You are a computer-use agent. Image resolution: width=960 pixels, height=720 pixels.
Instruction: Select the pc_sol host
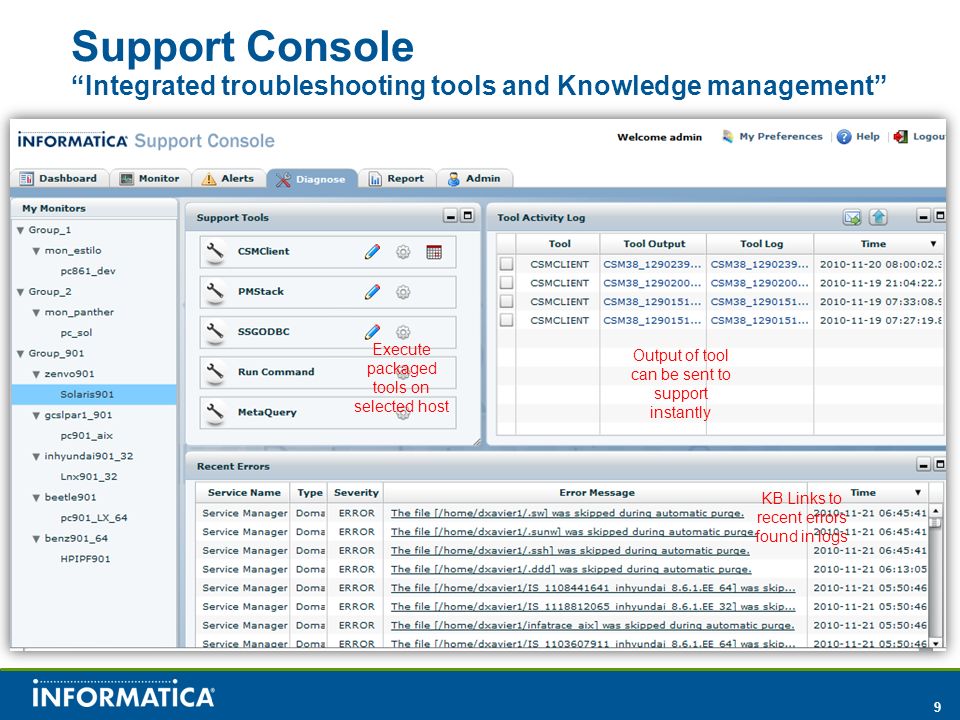(76, 333)
